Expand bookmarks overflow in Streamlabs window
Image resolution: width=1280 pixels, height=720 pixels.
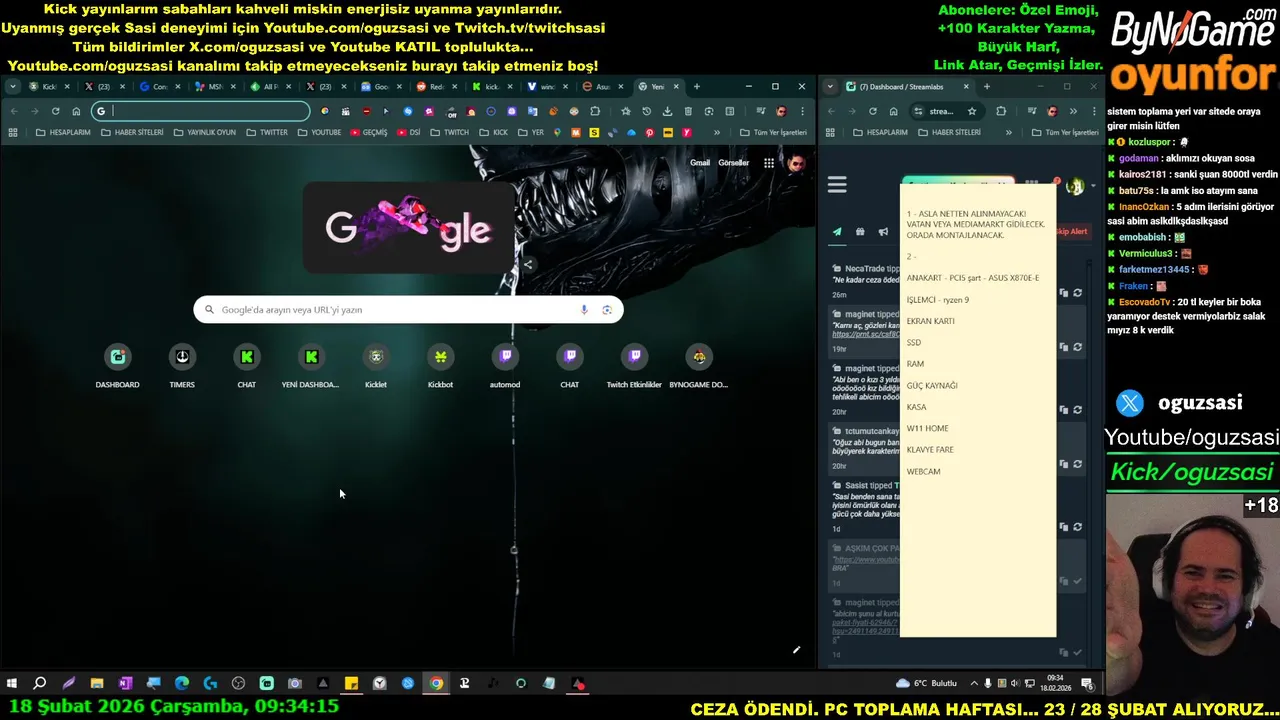pos(1008,132)
